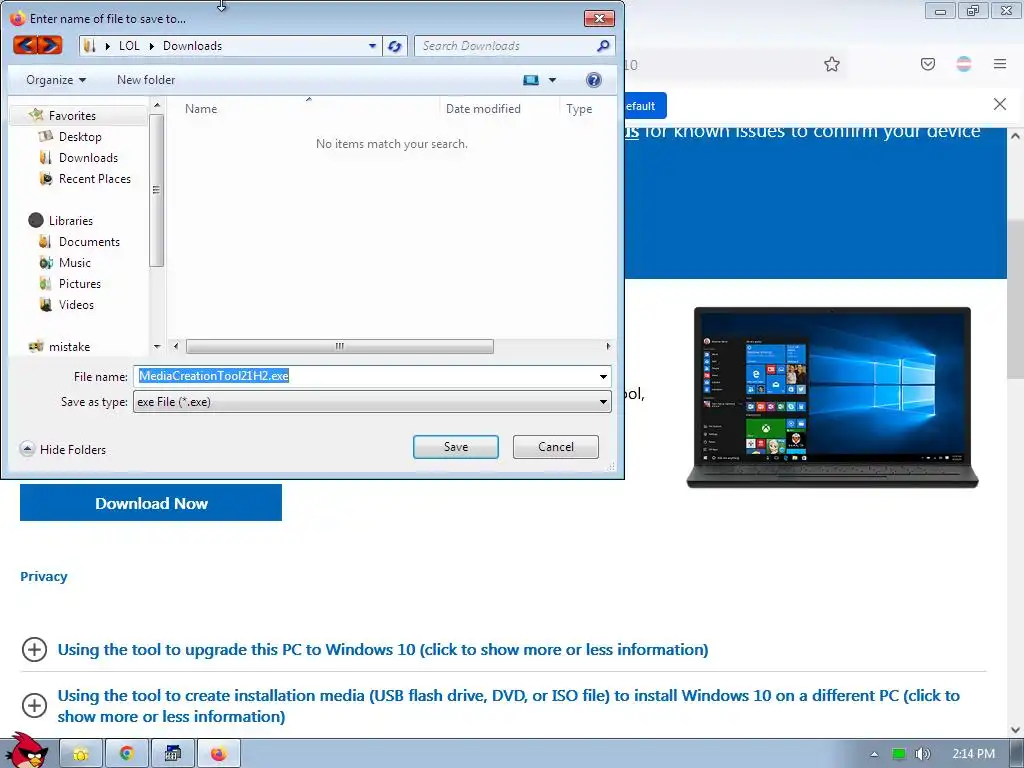Click the file list scroll left arrow

coord(175,346)
